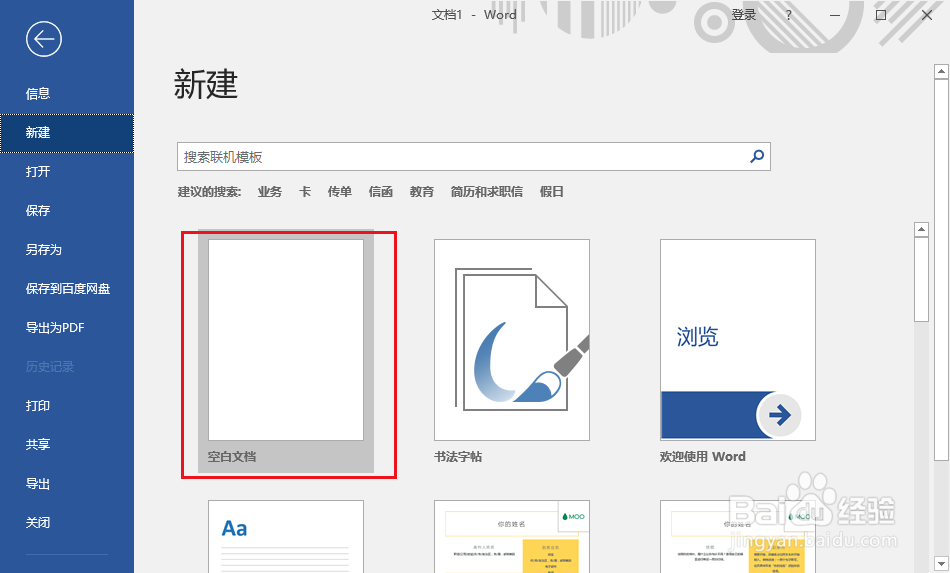950x573 pixels.
Task: Click the 欢迎使用 Word label text
Action: coord(703,457)
